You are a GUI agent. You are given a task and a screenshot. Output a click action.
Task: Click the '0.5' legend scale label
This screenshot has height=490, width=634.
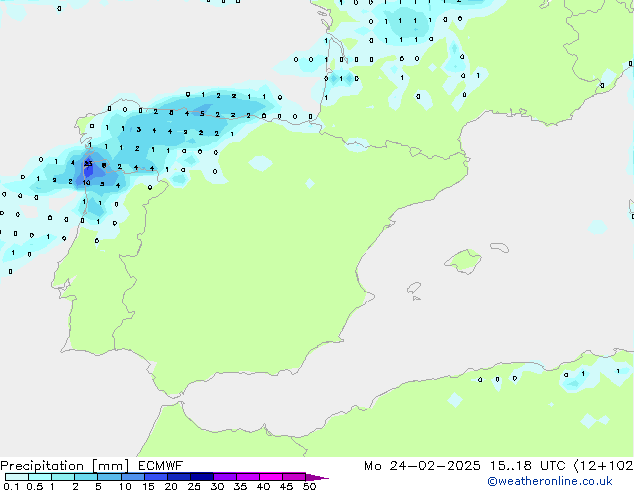pos(34,486)
